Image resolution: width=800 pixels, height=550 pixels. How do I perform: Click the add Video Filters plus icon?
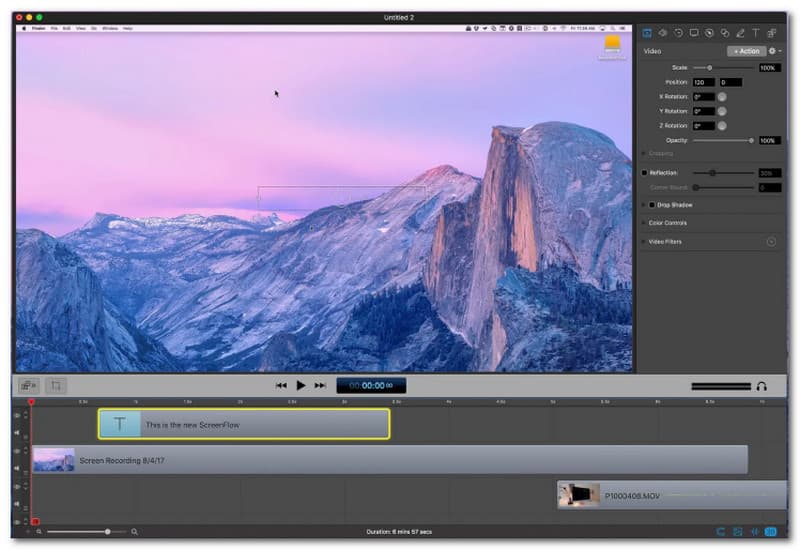[771, 242]
